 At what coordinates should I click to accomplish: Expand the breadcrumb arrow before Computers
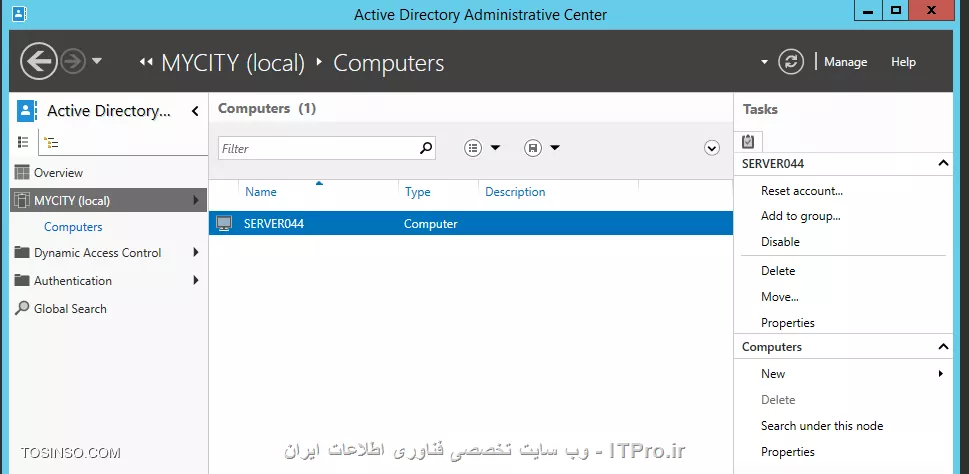(x=319, y=62)
